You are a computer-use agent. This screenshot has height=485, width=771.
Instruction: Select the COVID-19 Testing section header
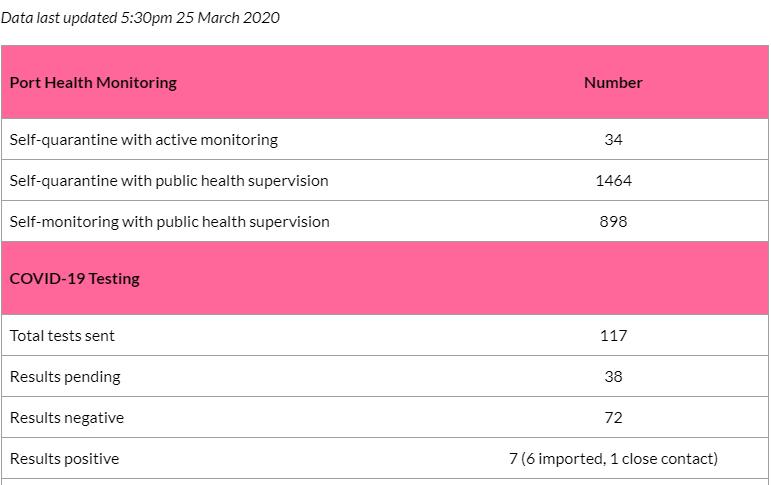(x=75, y=278)
